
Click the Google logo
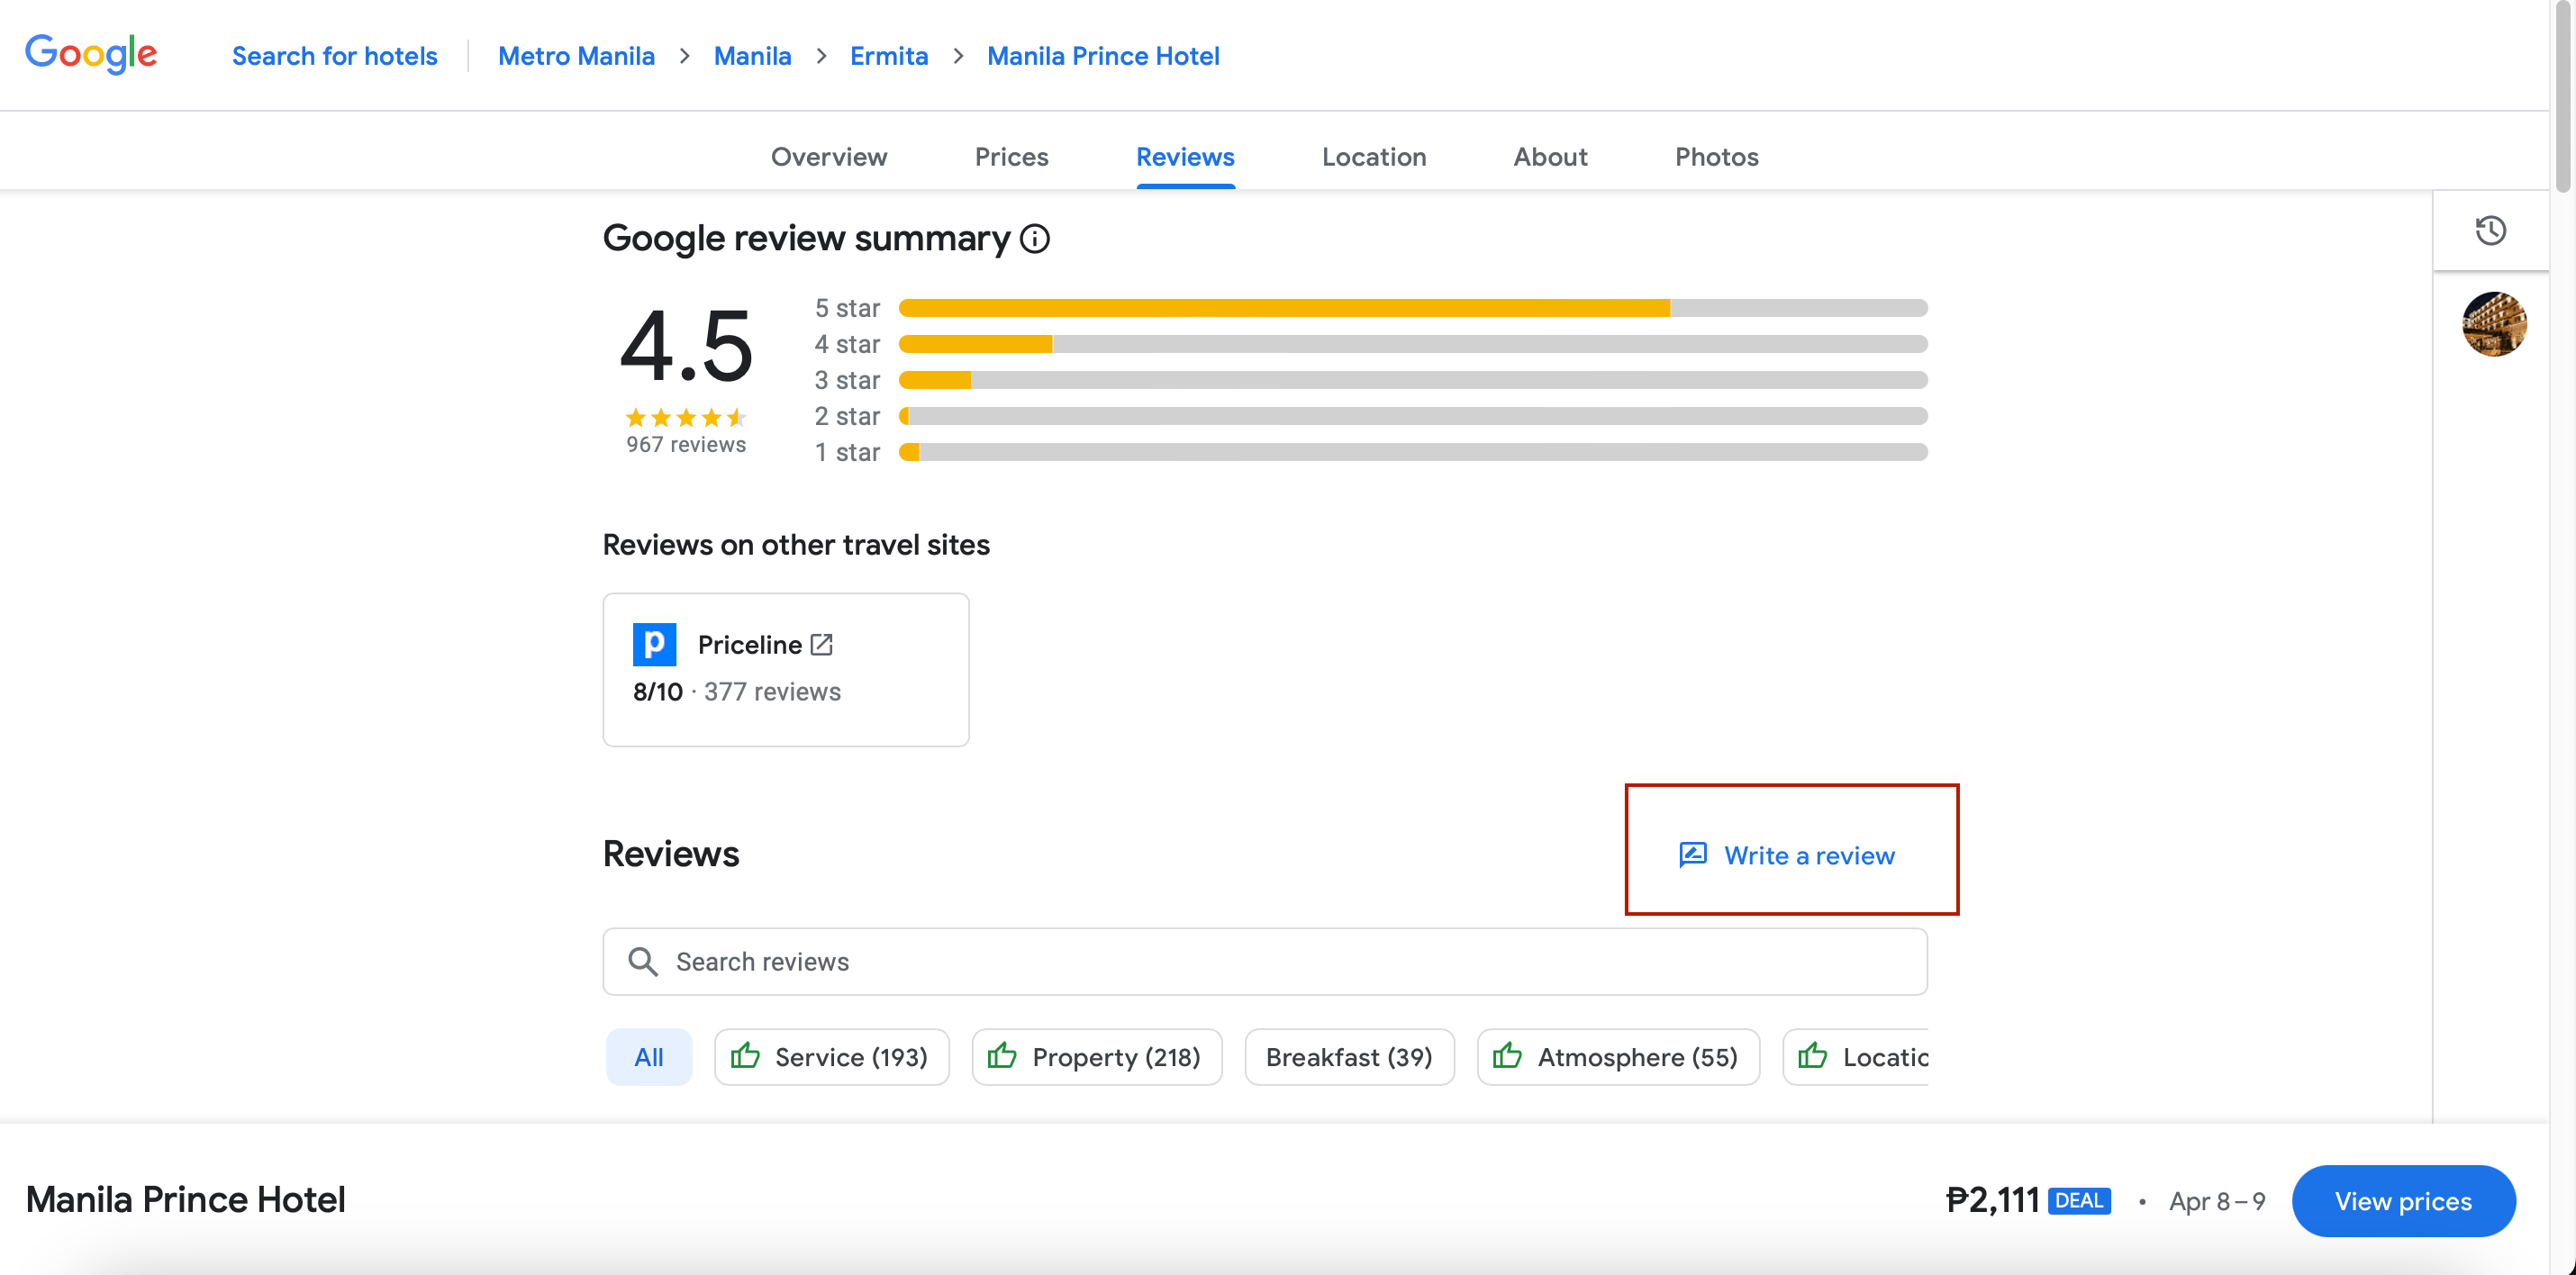pyautogui.click(x=91, y=54)
